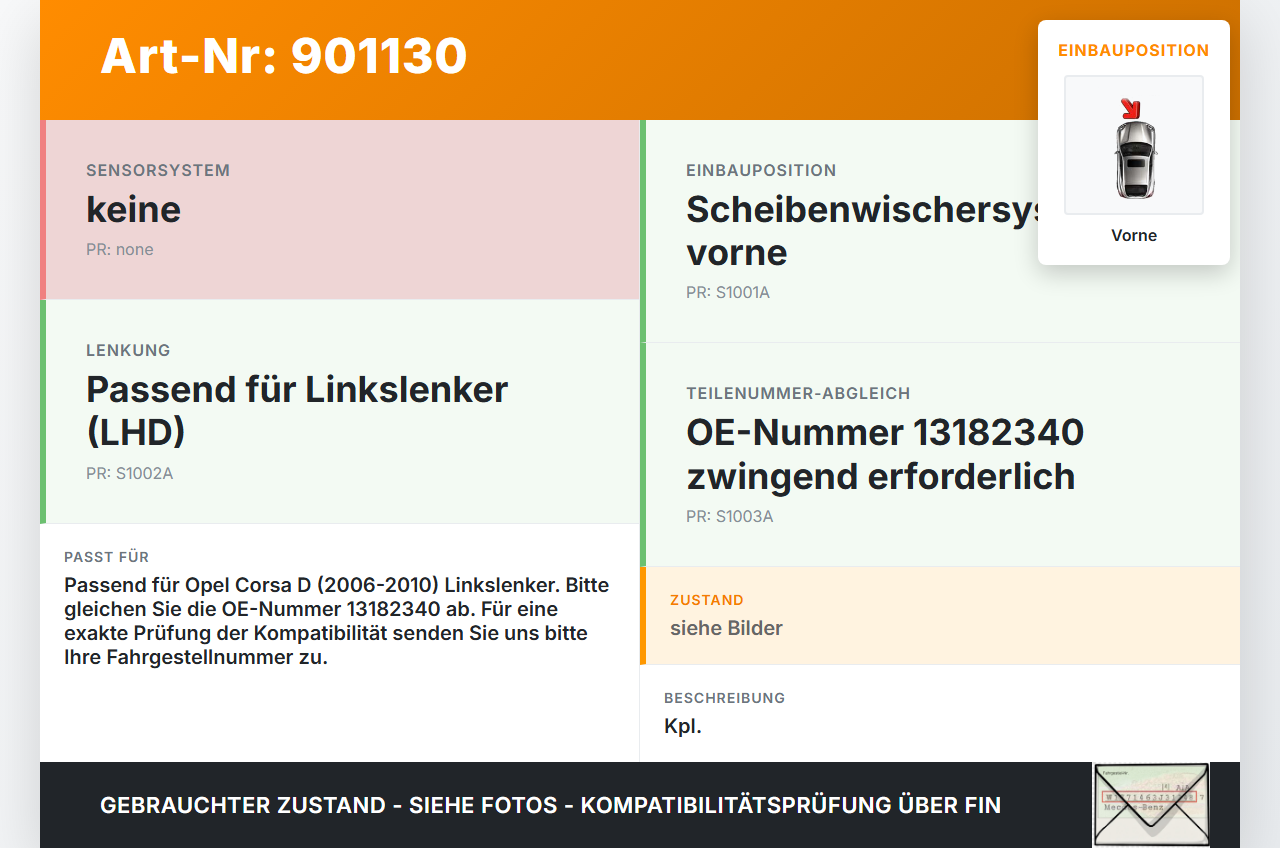The width and height of the screenshot is (1280, 848).
Task: Click the SENSORSYSTEM section label
Action: click(x=158, y=170)
